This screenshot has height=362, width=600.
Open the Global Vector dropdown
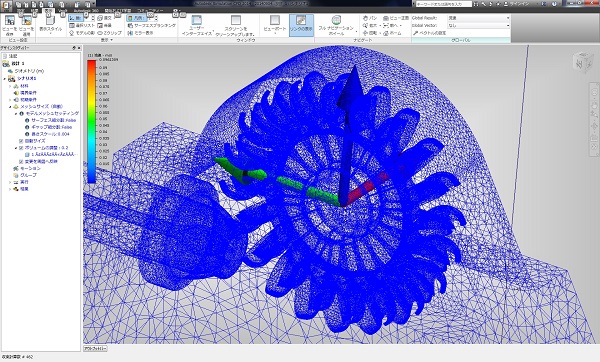point(479,25)
